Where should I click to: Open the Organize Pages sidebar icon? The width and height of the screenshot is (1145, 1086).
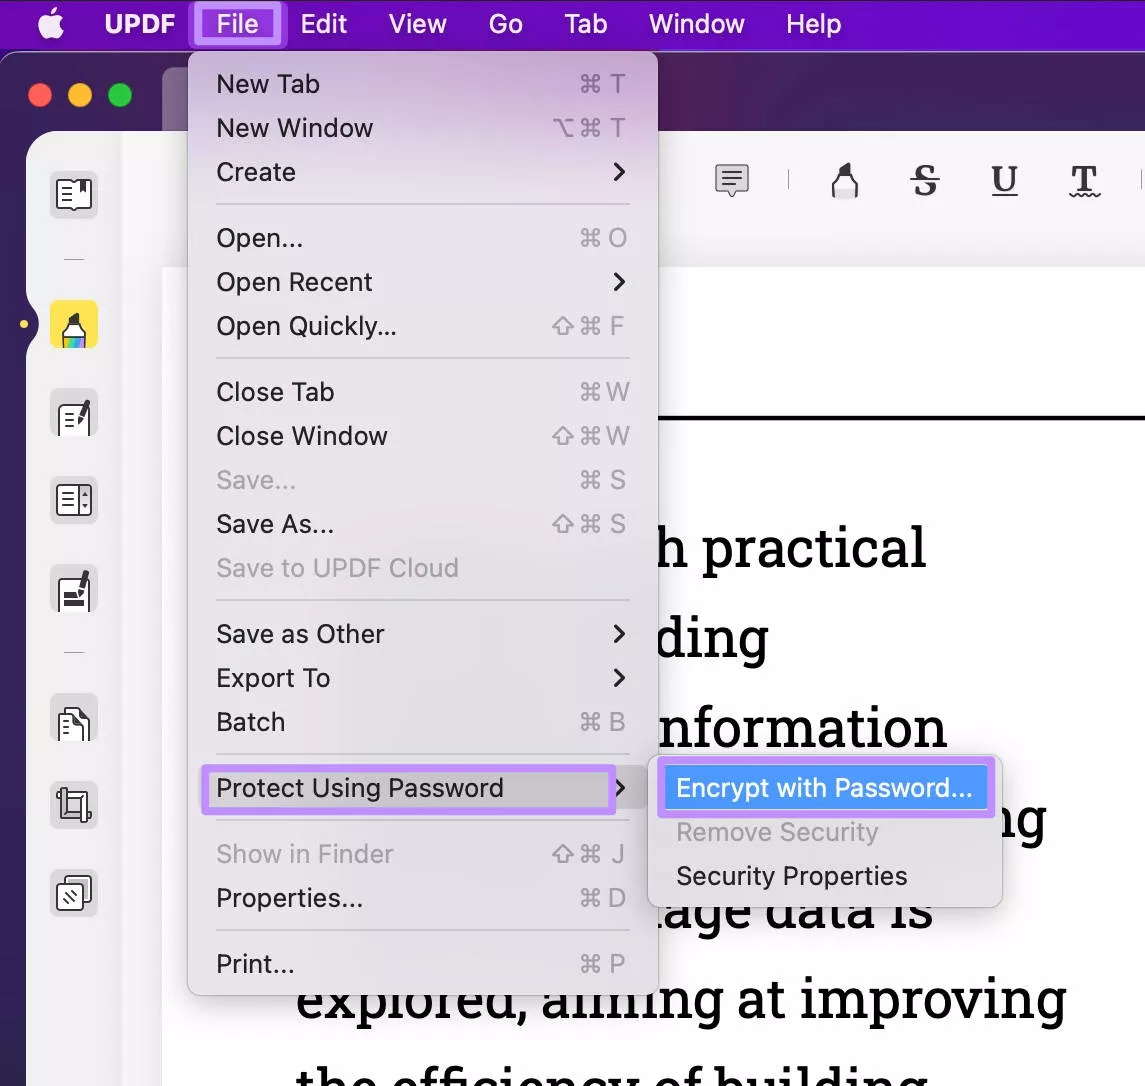click(x=74, y=719)
